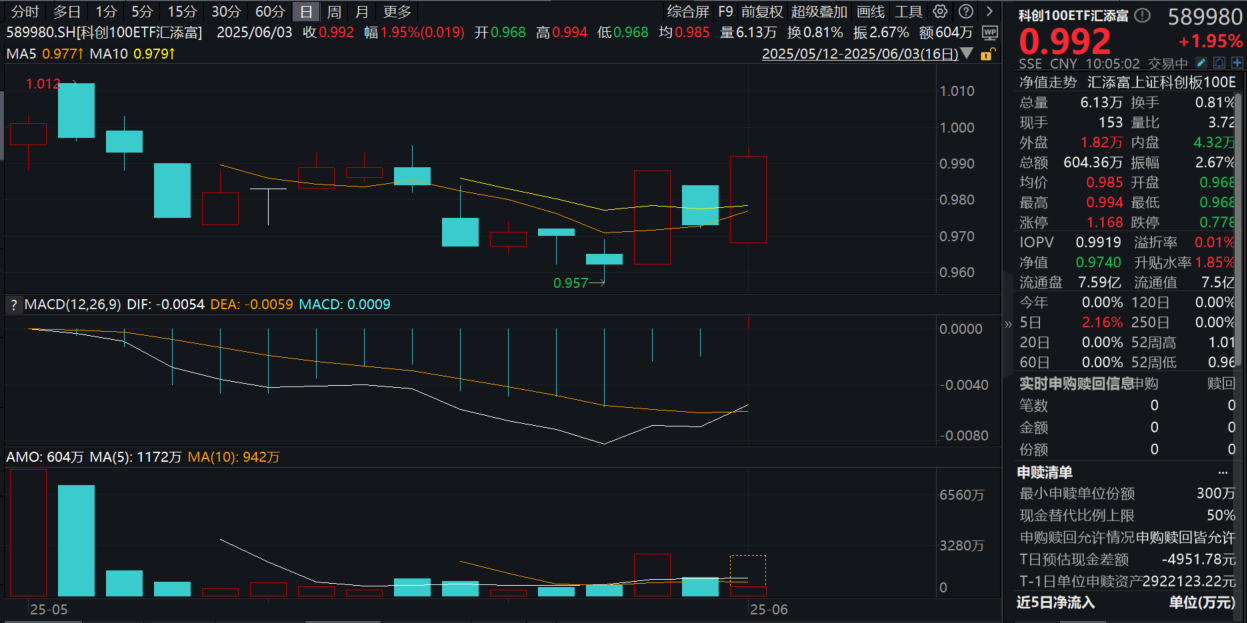Viewport: 1247px width, 623px height.
Task: Click the info icon beside 科创100ETF汇添富 title
Action: (1143, 16)
